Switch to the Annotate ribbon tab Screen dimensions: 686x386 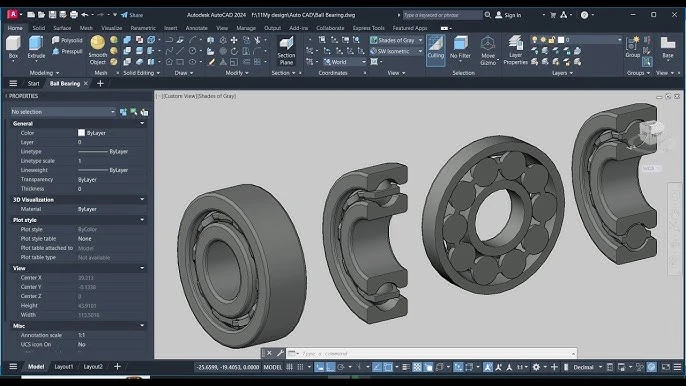(x=196, y=28)
